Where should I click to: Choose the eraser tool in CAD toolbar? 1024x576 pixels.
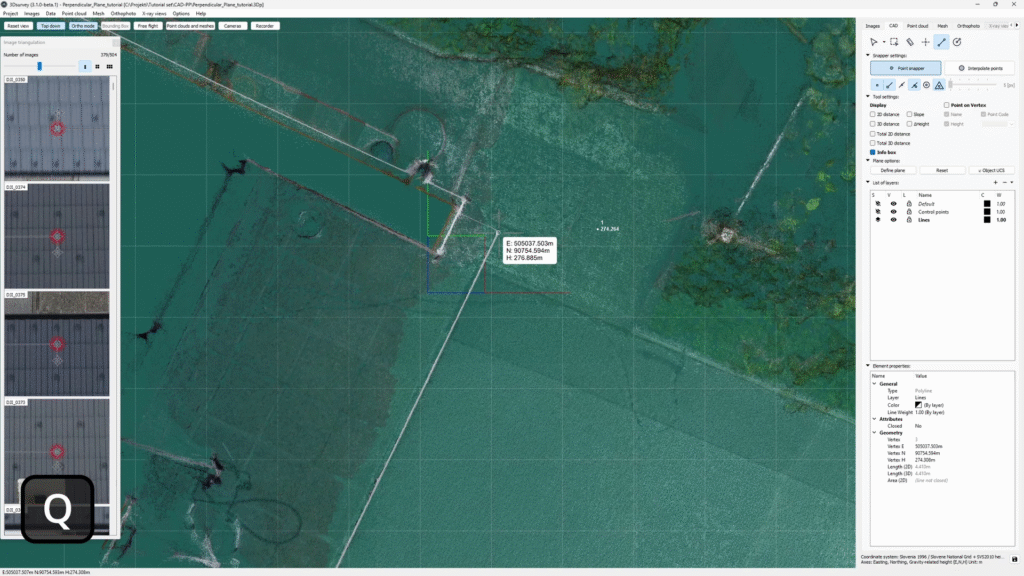click(910, 42)
